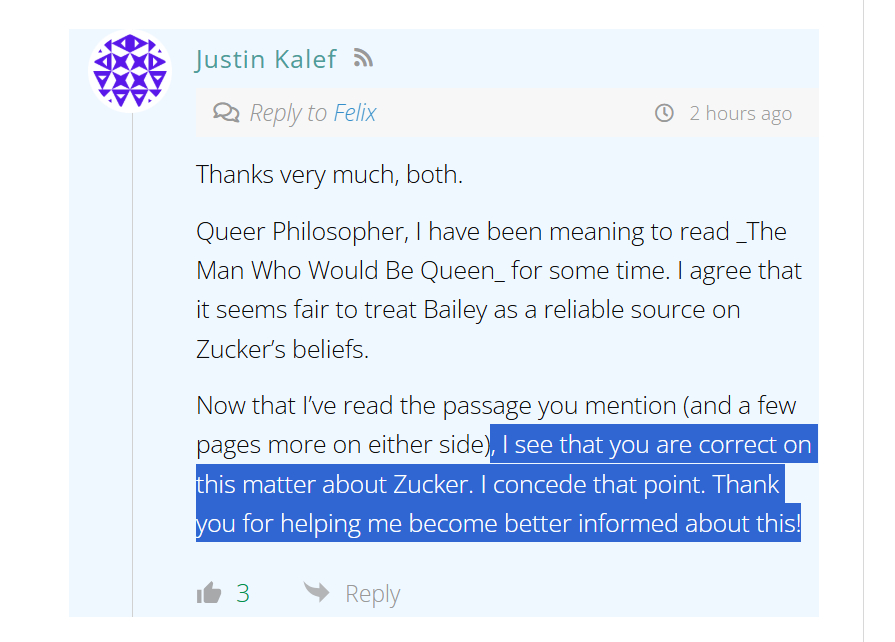Click the text "Now that I've read"
Screen dimensions: 895x642
coord(284,406)
